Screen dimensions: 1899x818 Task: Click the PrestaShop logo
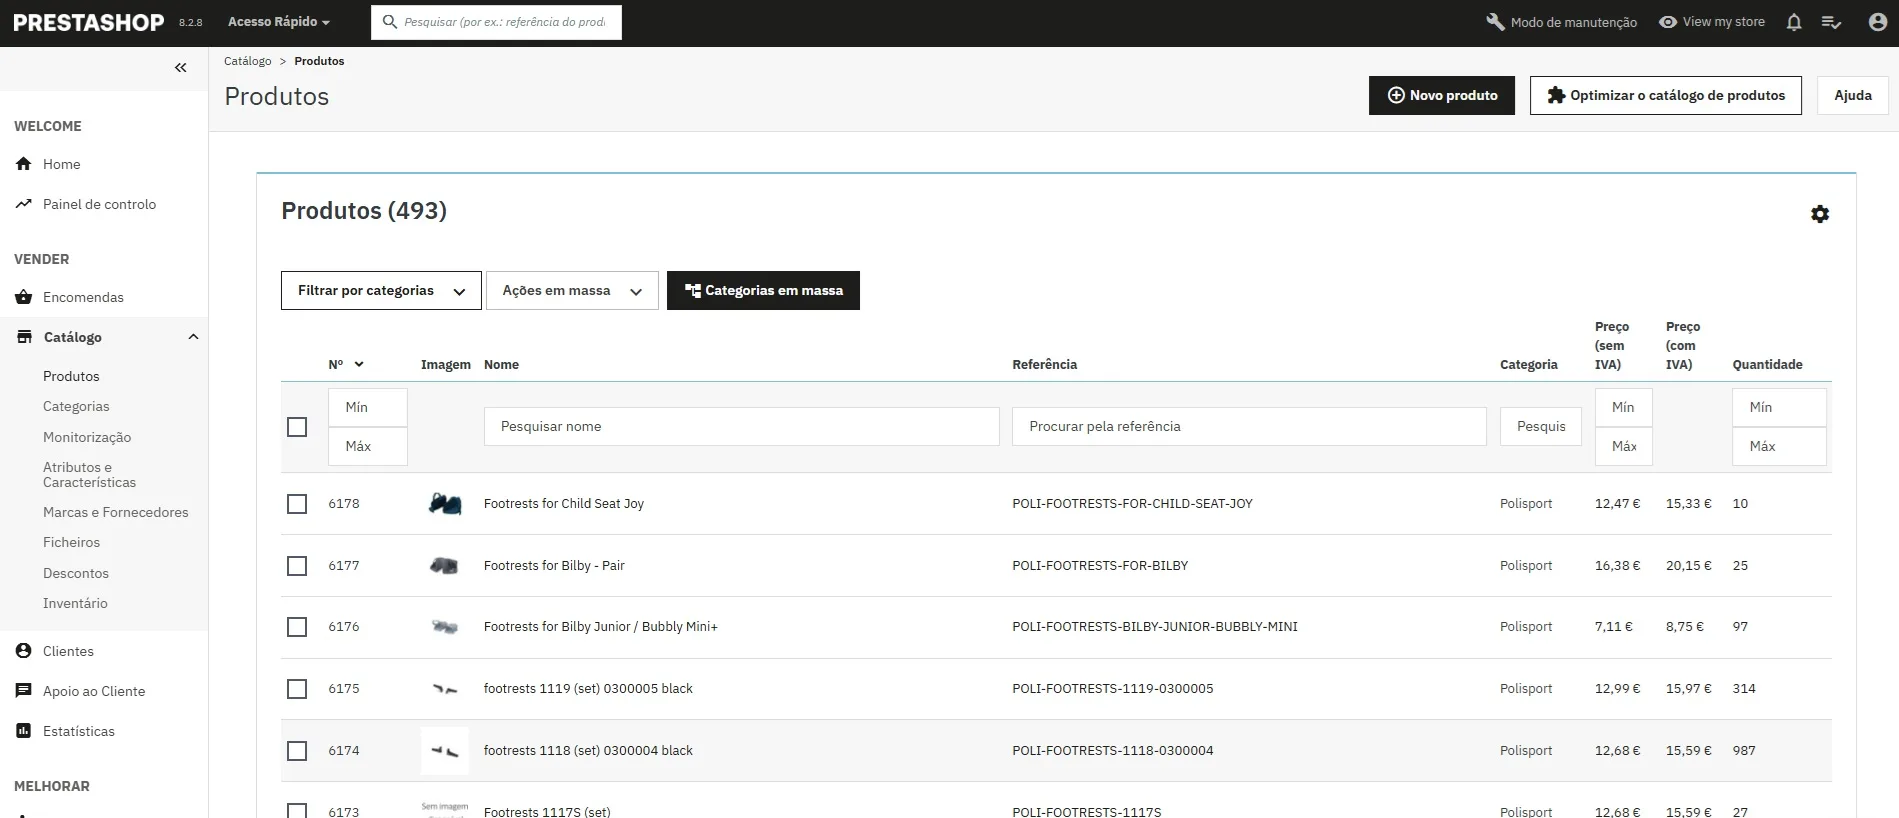[x=88, y=22]
